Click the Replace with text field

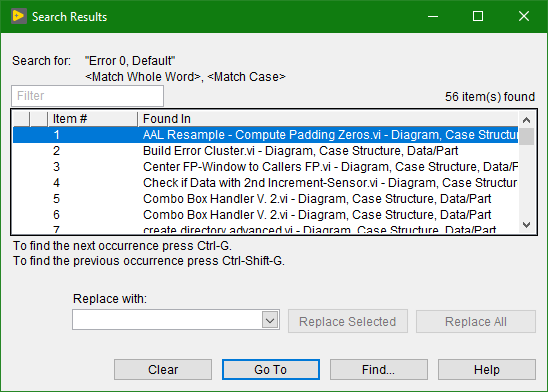click(167, 320)
